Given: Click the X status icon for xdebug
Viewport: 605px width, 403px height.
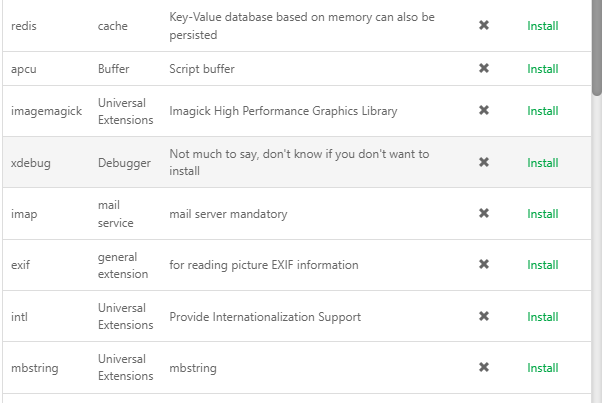Looking at the screenshot, I should click(x=484, y=162).
